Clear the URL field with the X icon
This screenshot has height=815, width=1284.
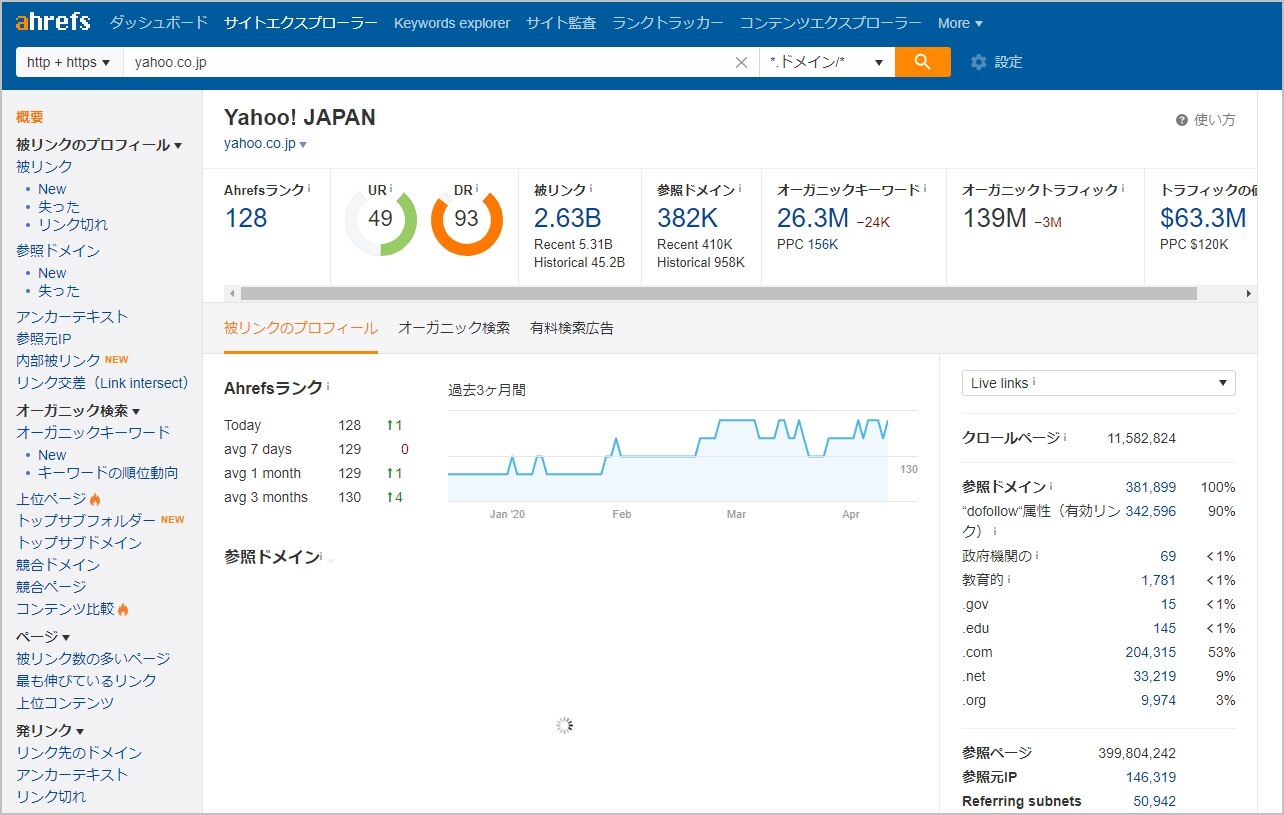coord(741,62)
